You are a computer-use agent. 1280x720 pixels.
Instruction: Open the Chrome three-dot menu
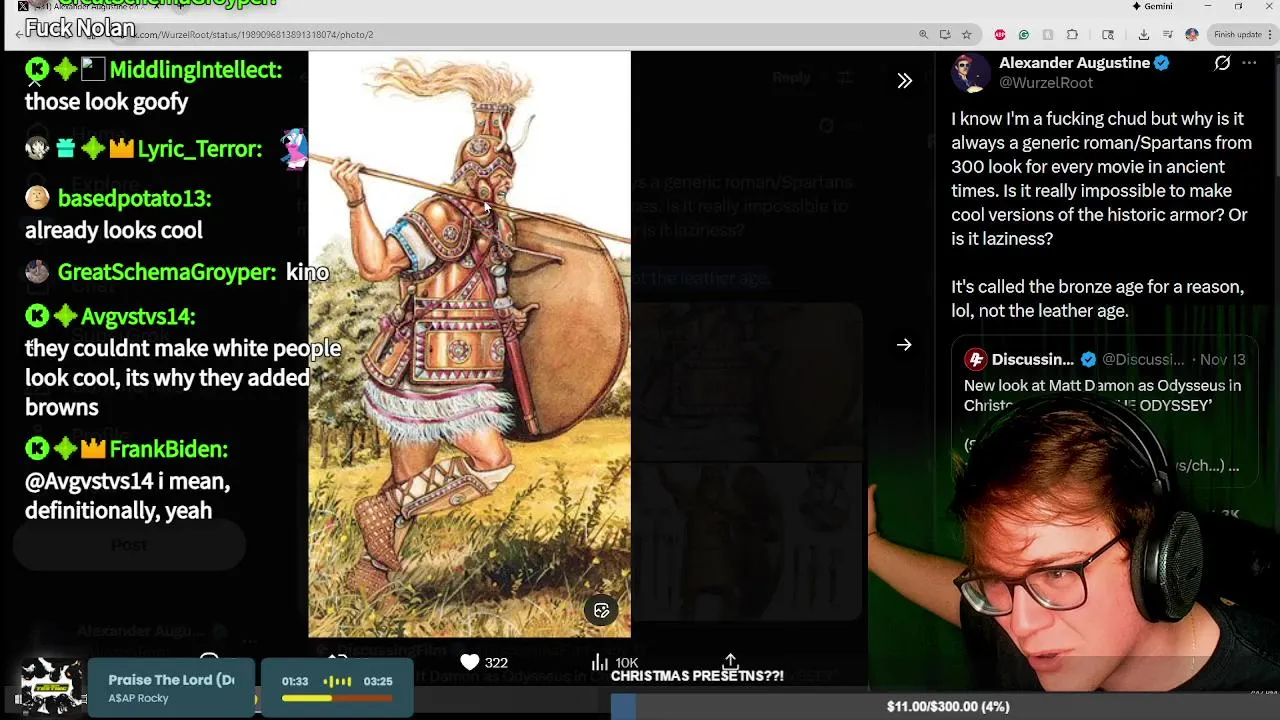(1270, 34)
